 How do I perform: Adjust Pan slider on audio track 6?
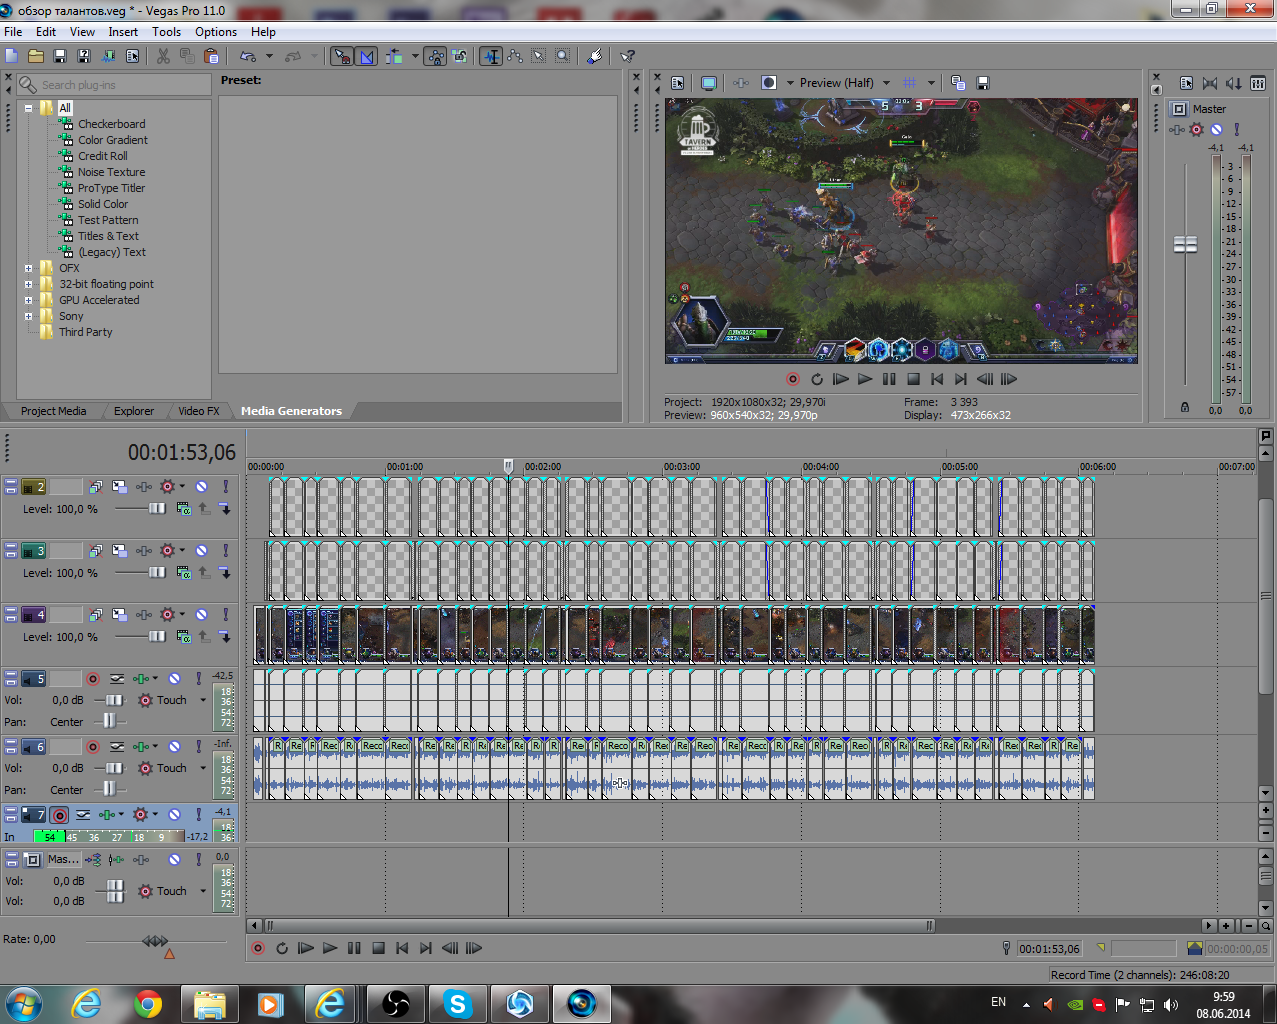coord(109,790)
